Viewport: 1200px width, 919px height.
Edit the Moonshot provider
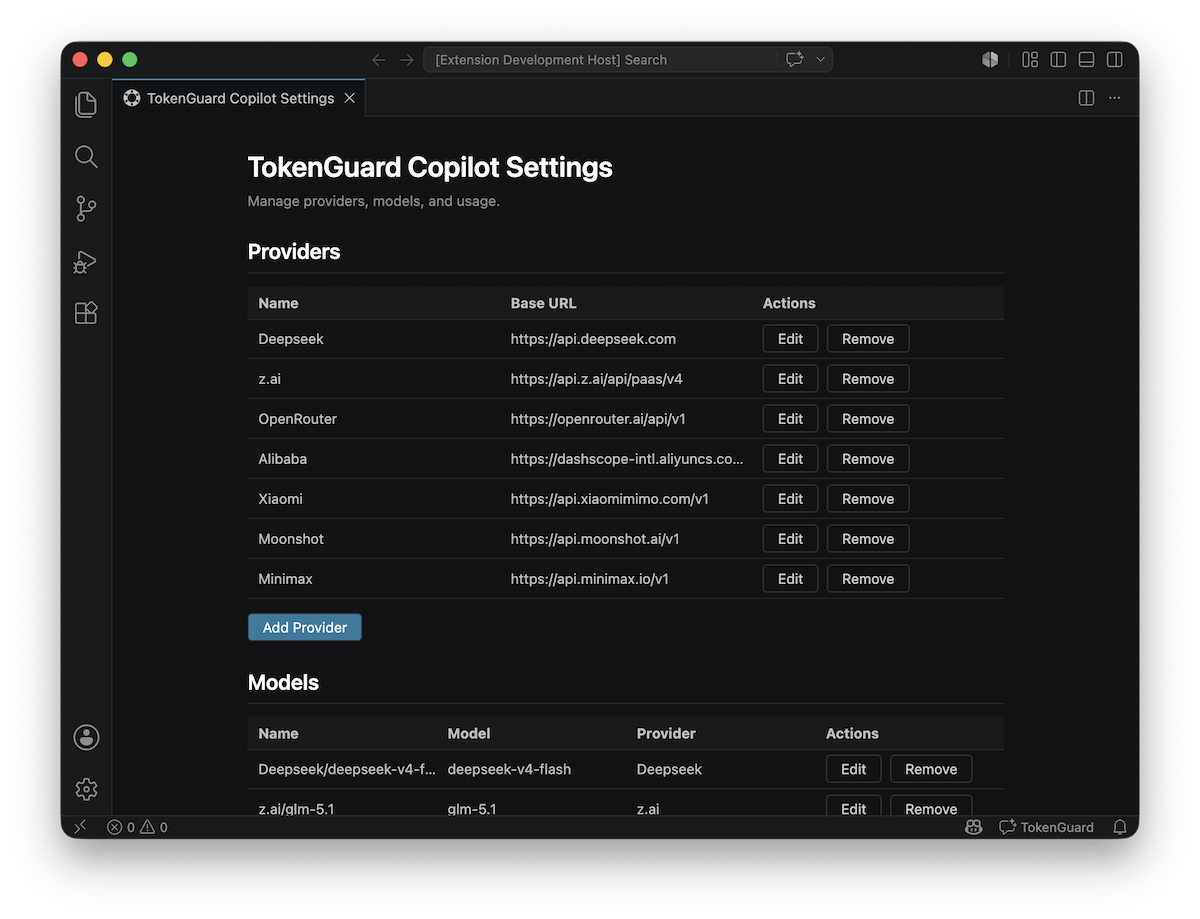(790, 539)
